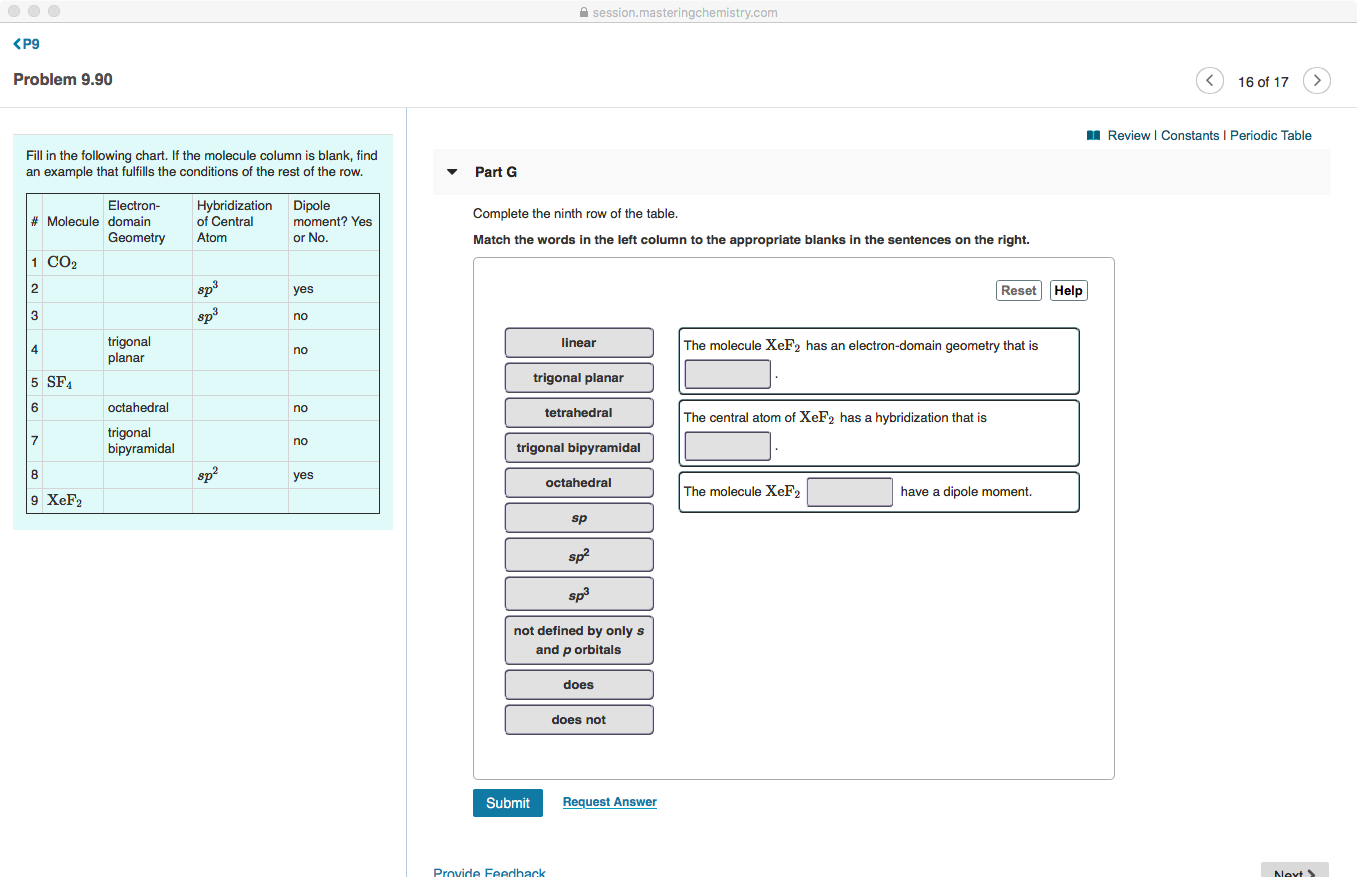Select the linear word tile
The height and width of the screenshot is (877, 1357).
point(578,342)
